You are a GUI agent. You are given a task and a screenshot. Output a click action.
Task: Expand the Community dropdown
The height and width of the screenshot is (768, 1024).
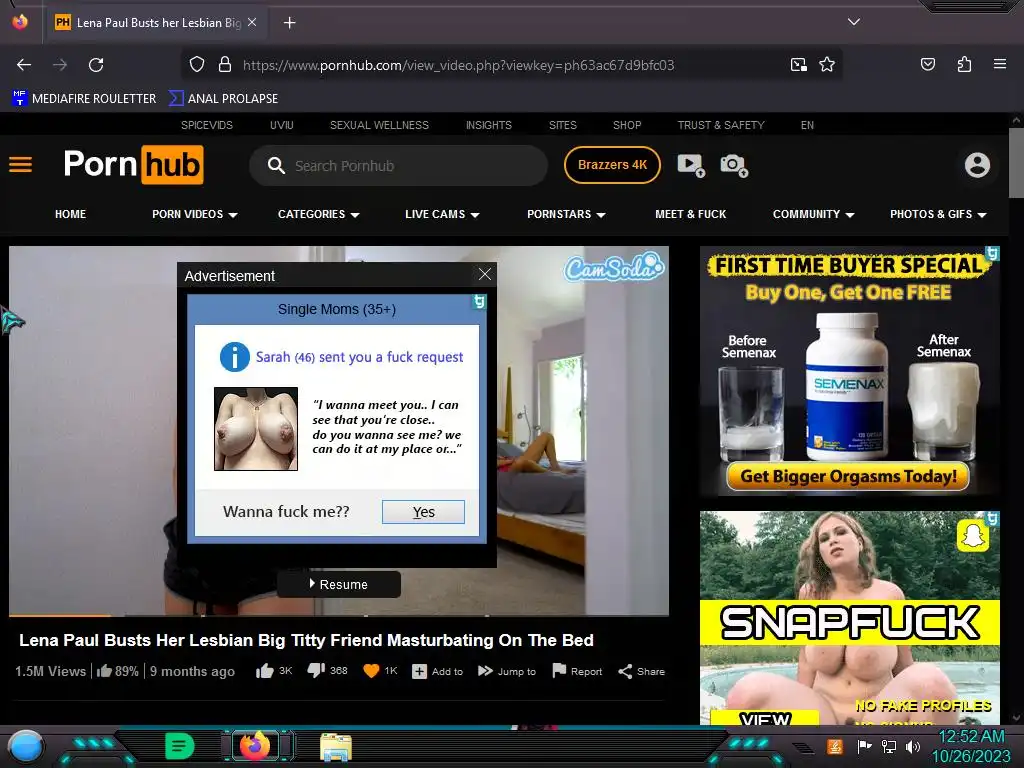(814, 214)
